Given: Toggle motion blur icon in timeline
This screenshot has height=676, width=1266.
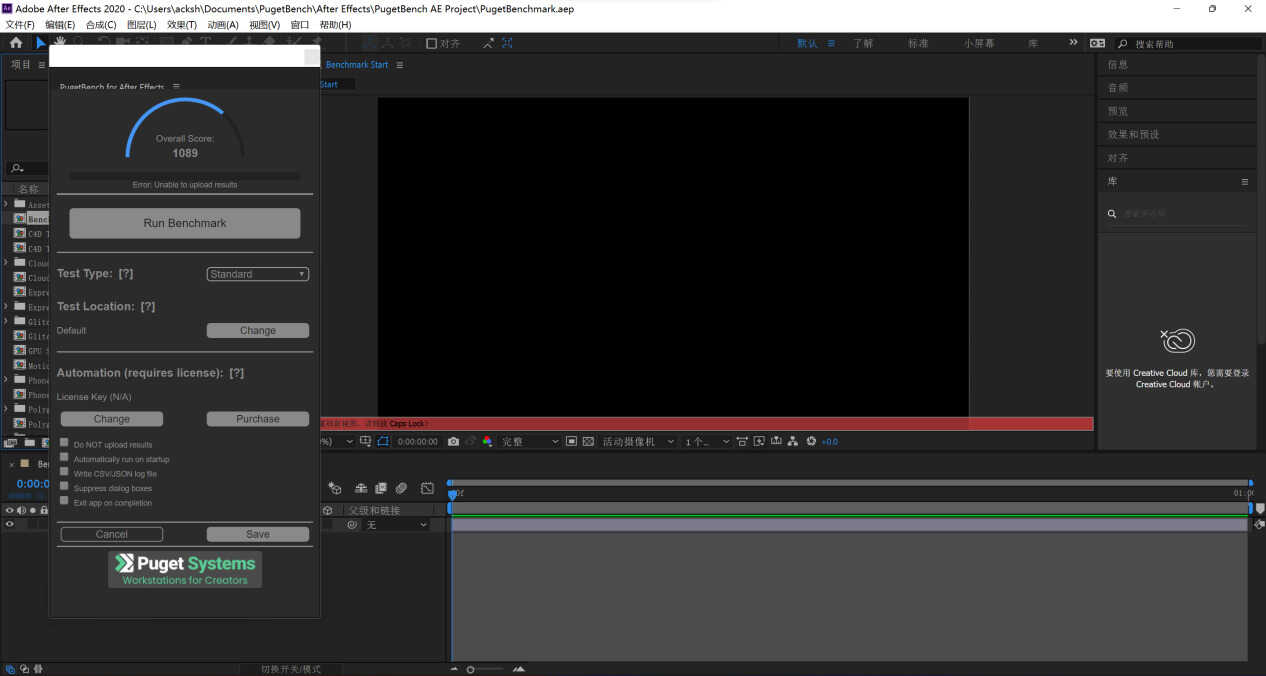Looking at the screenshot, I should pos(401,488).
